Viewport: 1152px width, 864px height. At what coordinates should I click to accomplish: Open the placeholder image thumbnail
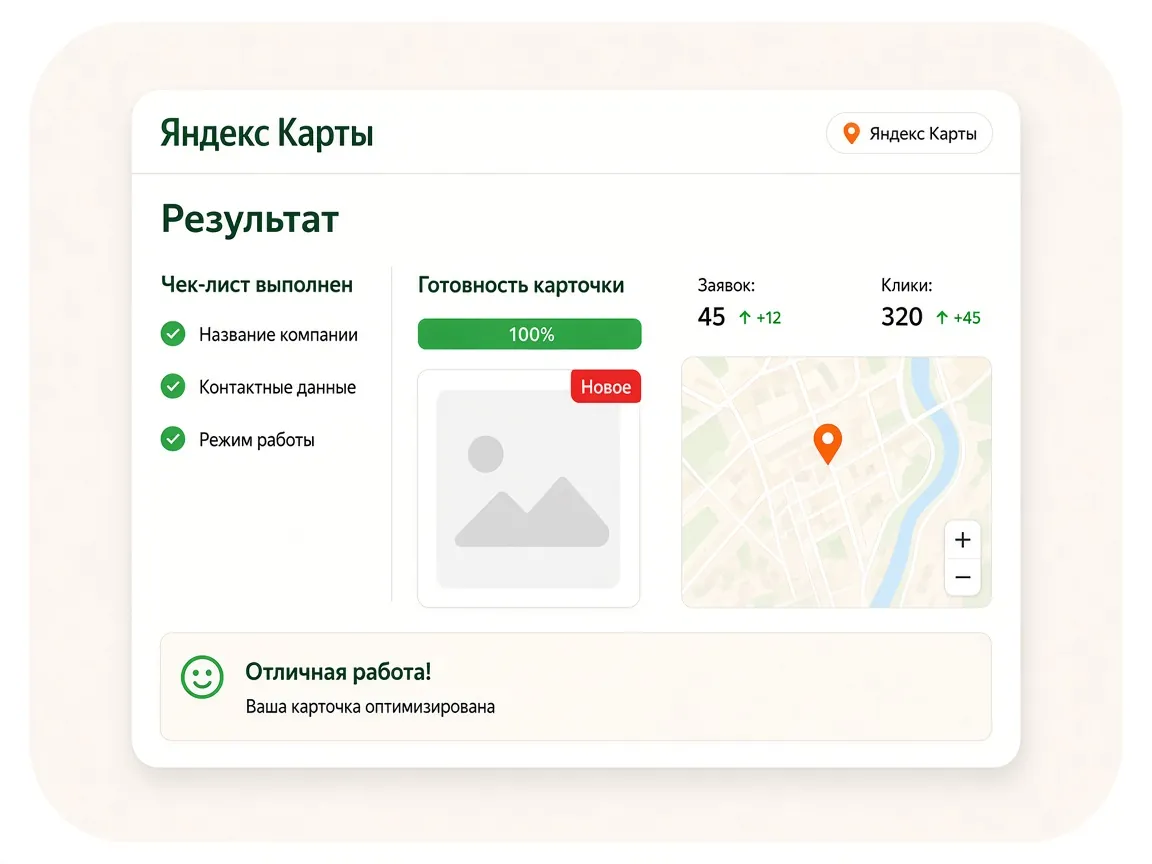(x=528, y=489)
